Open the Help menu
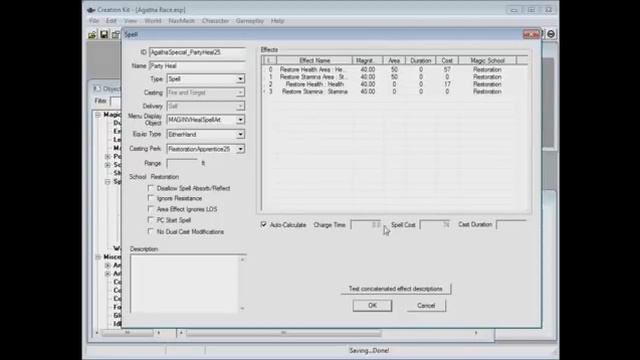640x360 pixels. (278, 21)
